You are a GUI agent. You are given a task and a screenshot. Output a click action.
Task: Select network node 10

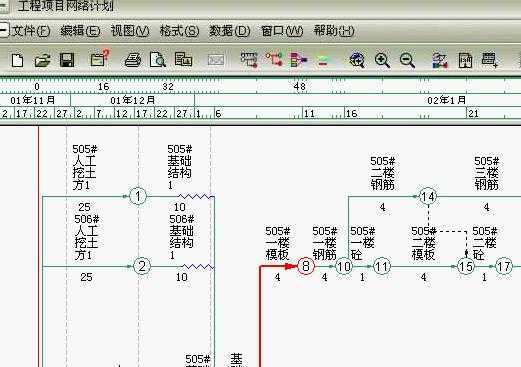tap(344, 266)
